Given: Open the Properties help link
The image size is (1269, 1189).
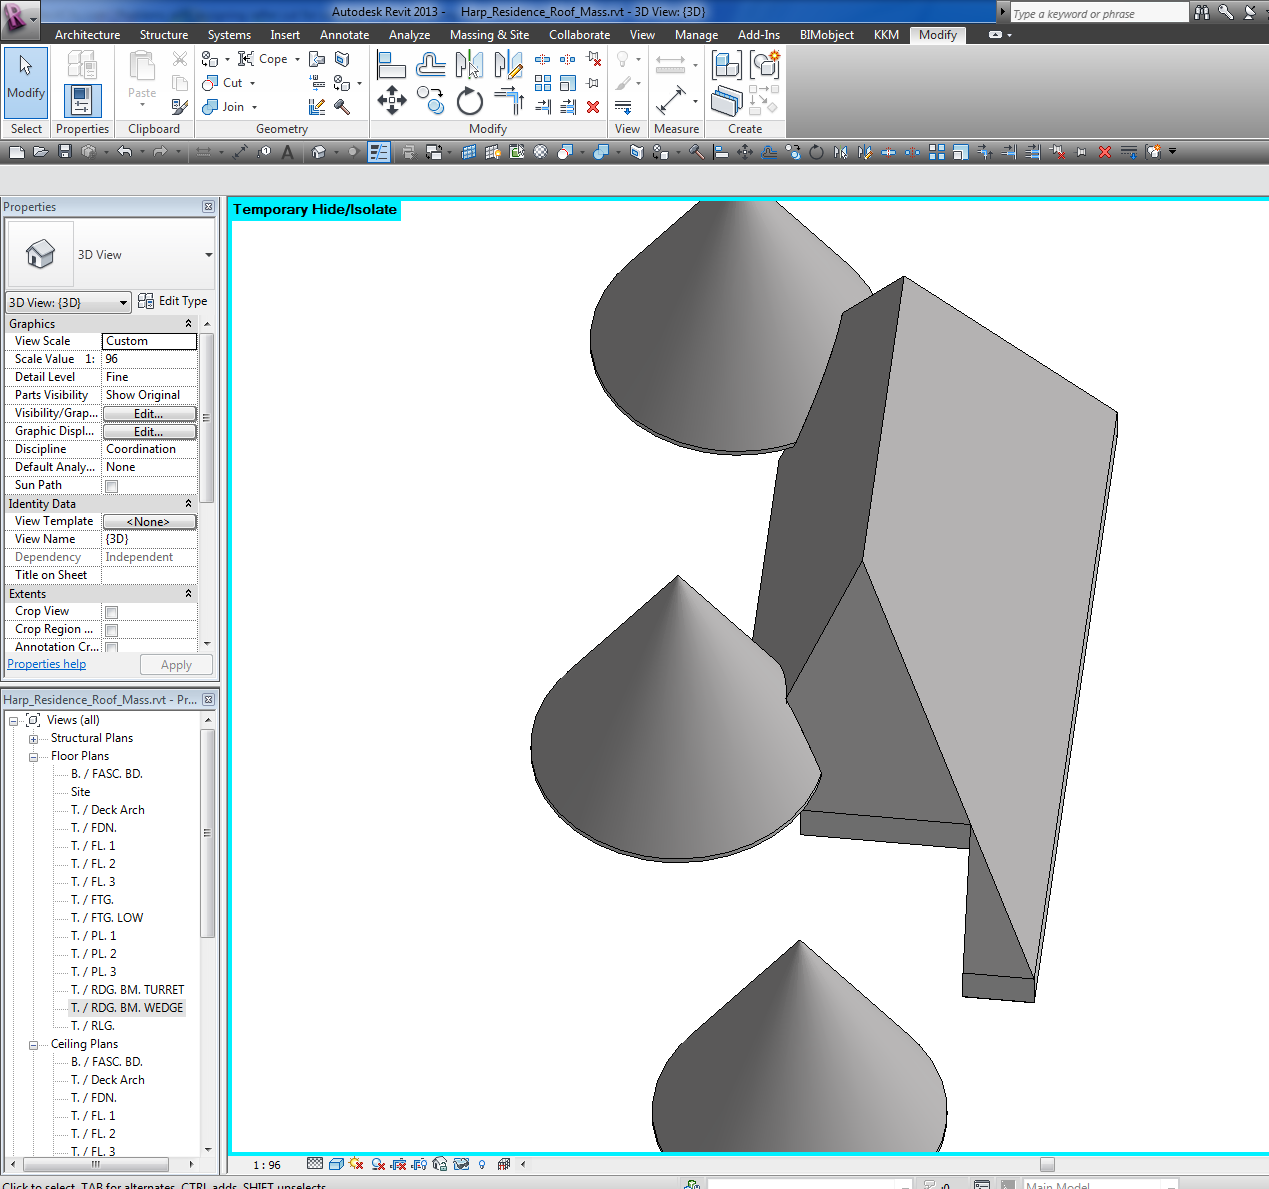Looking at the screenshot, I should [x=47, y=664].
